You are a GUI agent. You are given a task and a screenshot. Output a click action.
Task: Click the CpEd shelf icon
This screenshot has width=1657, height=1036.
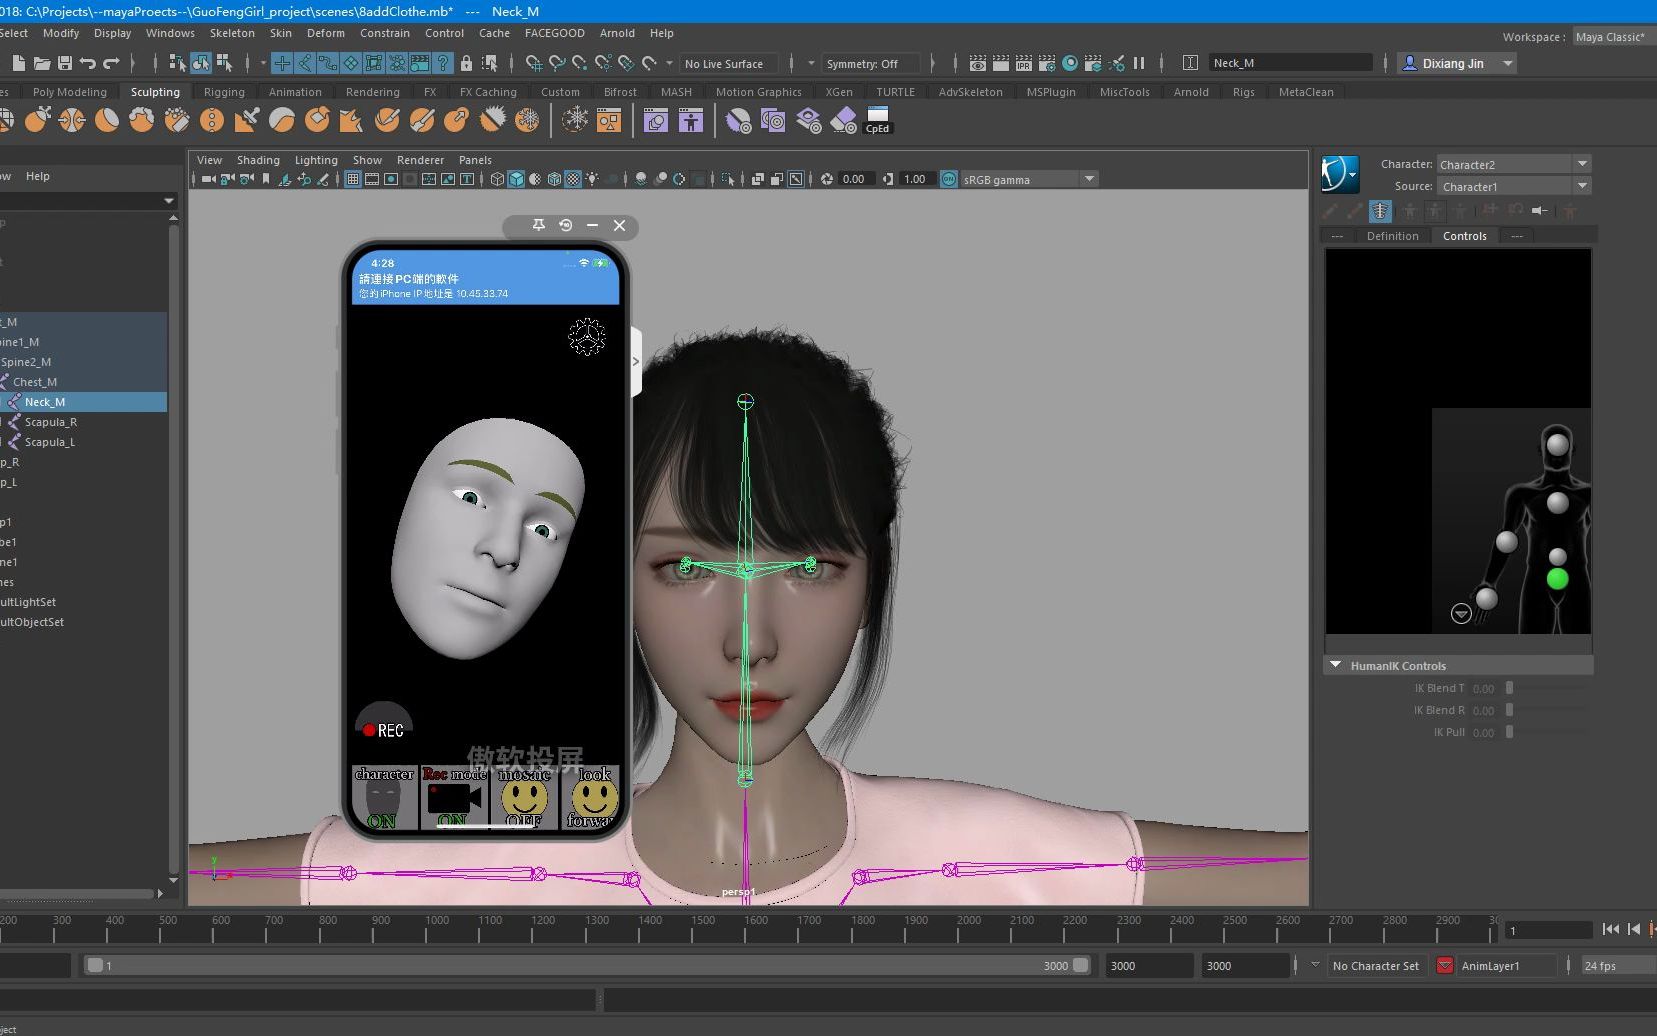(877, 120)
